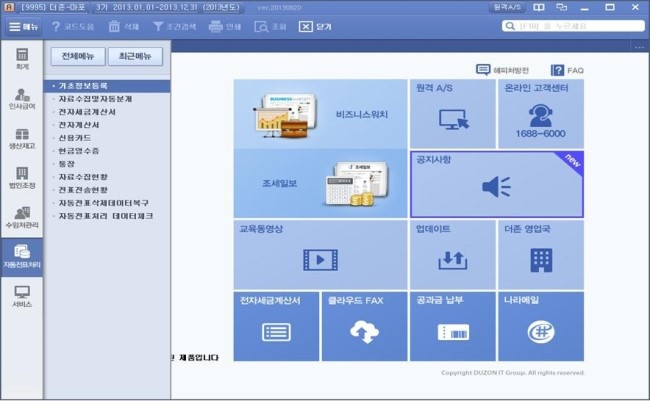
Task: Click the book icon in title bar
Action: (x=538, y=7)
